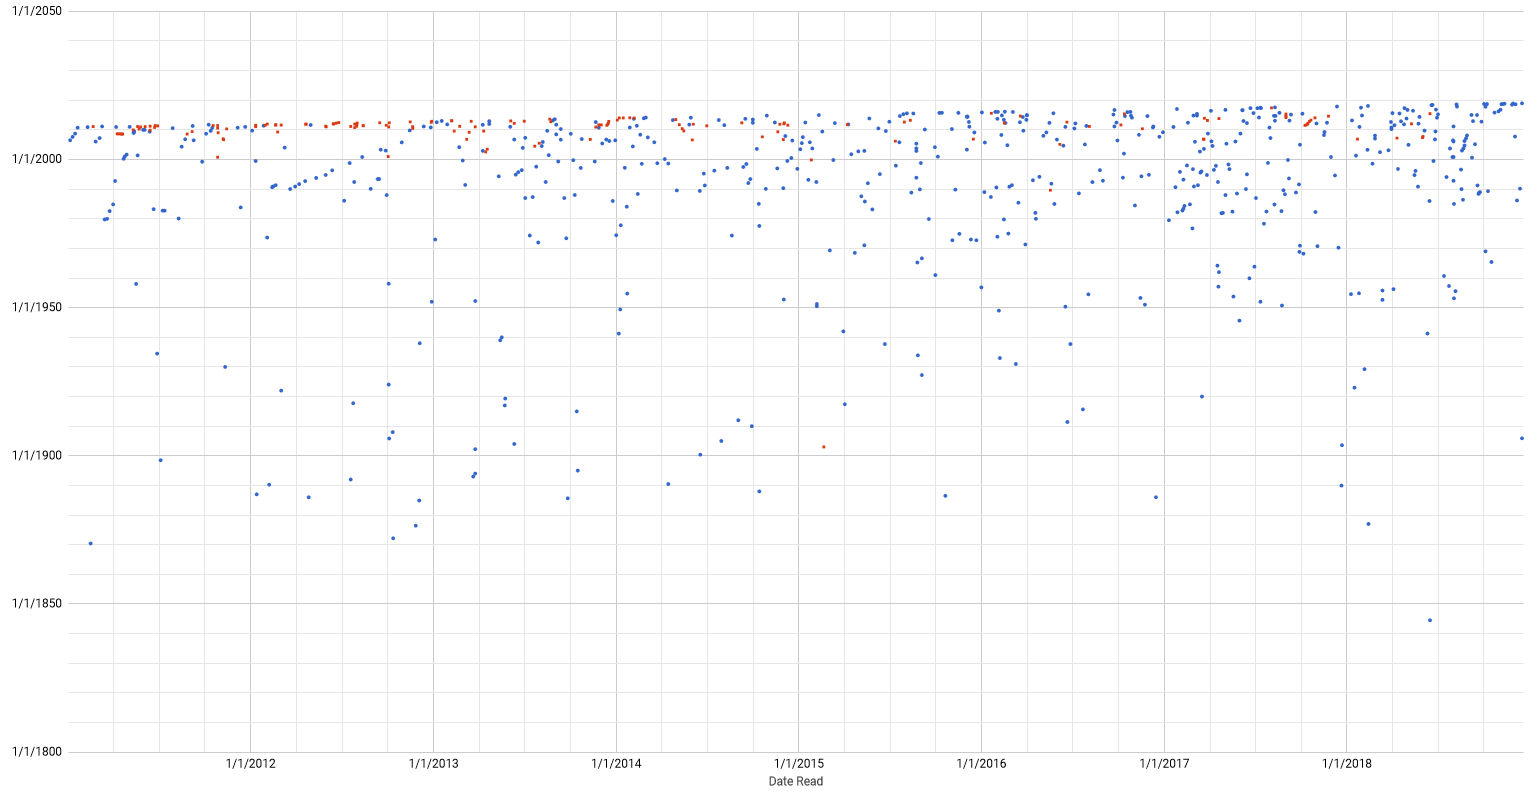Screen dimensions: 1537x801
Task: Click the 1/1/1950 y-axis label
Action: 36,307
